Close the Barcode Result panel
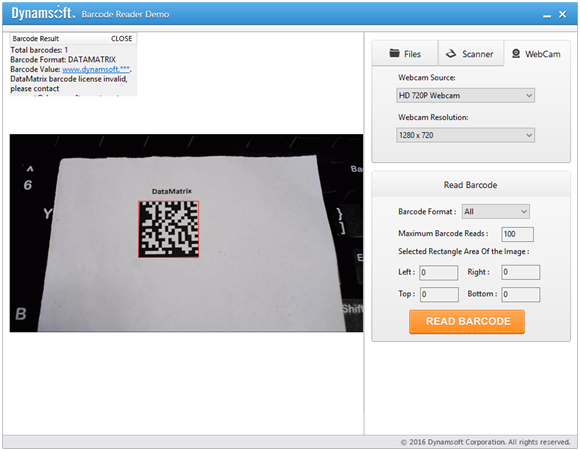Image resolution: width=580 pixels, height=451 pixels. tap(121, 39)
